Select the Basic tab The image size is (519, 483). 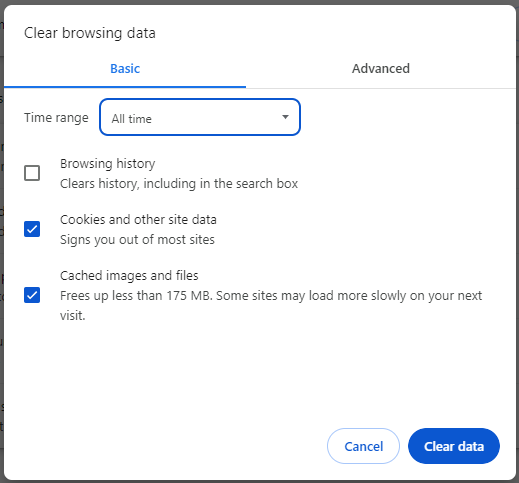tap(125, 69)
